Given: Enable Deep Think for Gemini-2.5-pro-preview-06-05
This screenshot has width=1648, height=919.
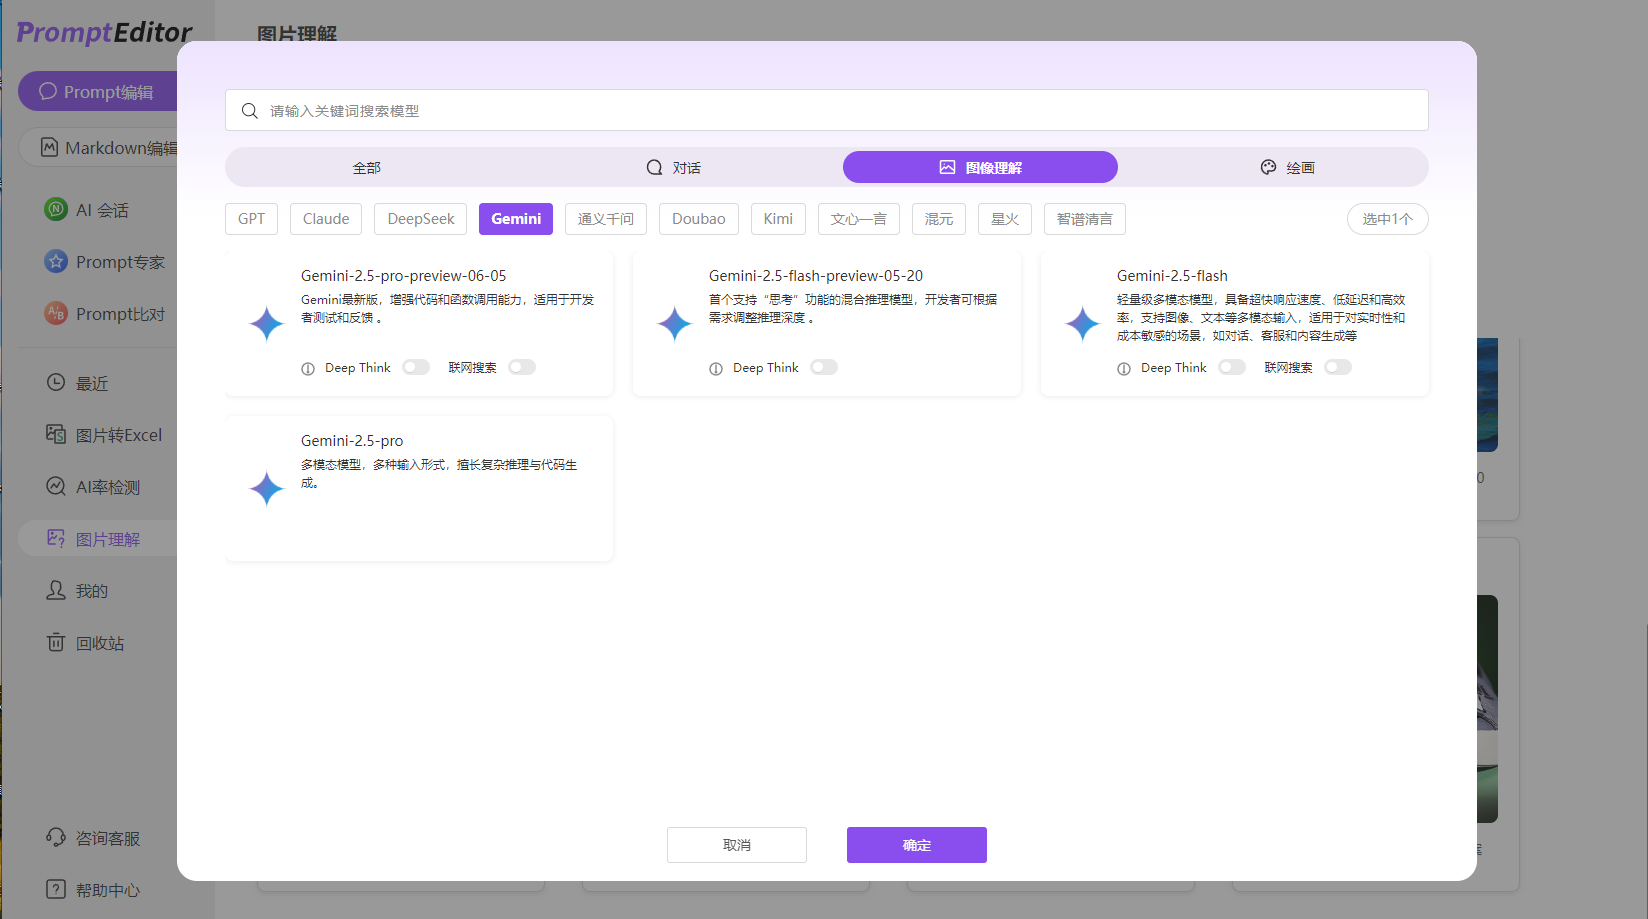Looking at the screenshot, I should point(416,367).
